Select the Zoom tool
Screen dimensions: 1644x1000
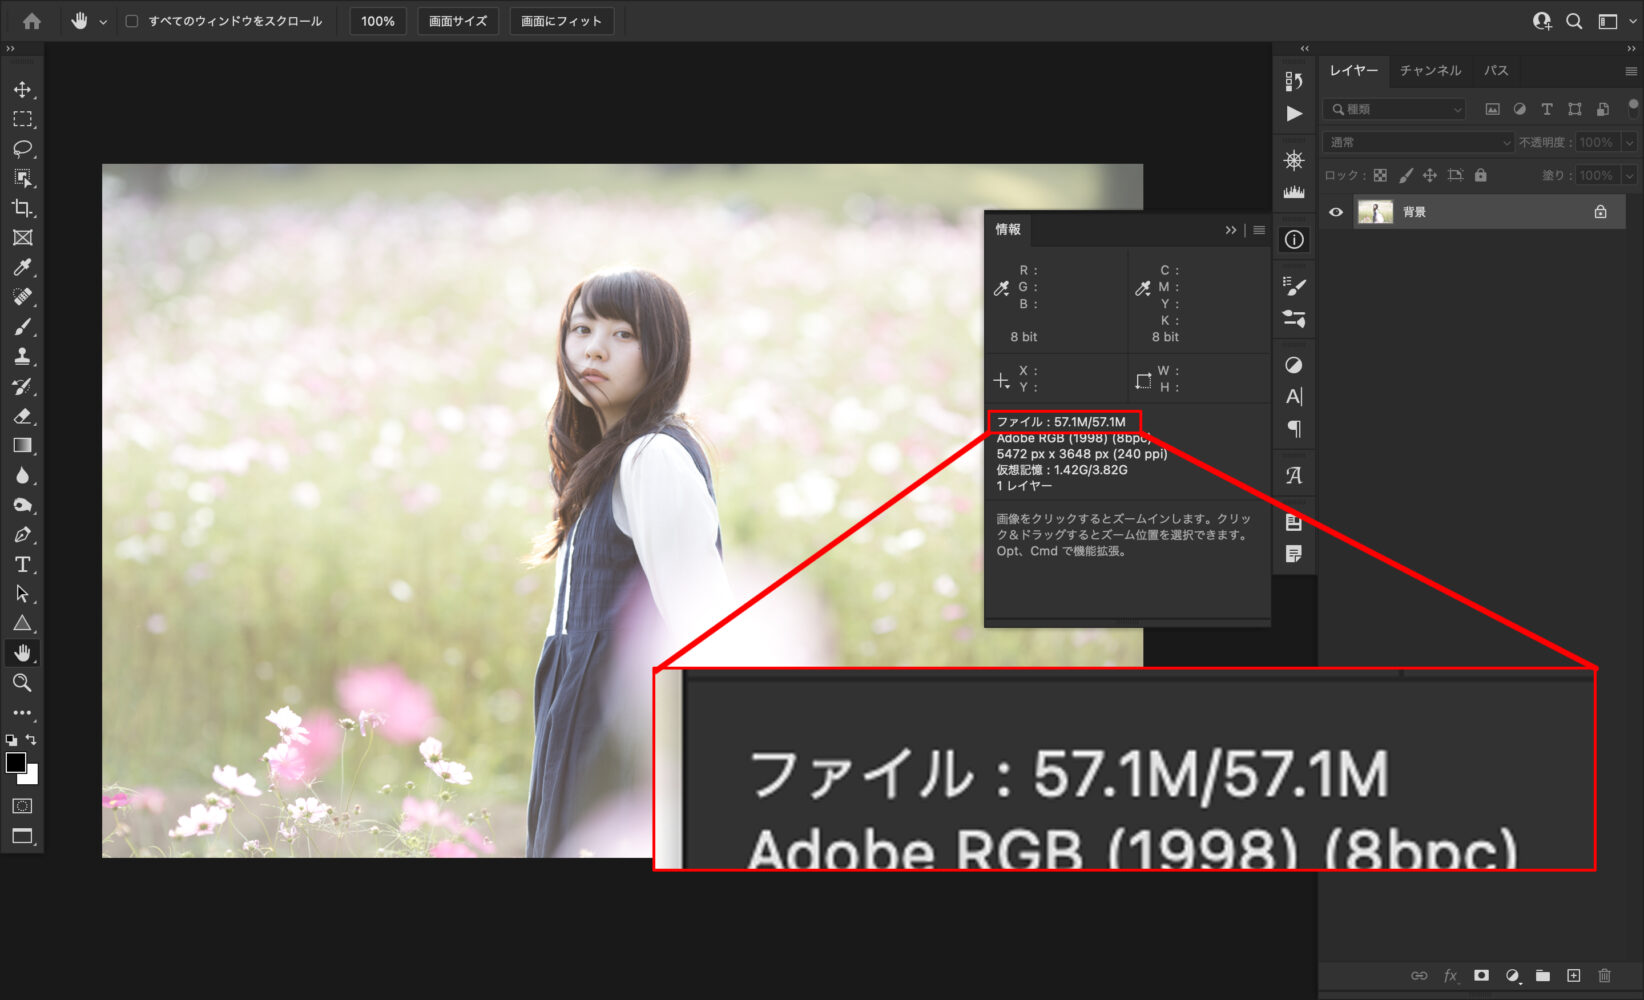tap(23, 683)
